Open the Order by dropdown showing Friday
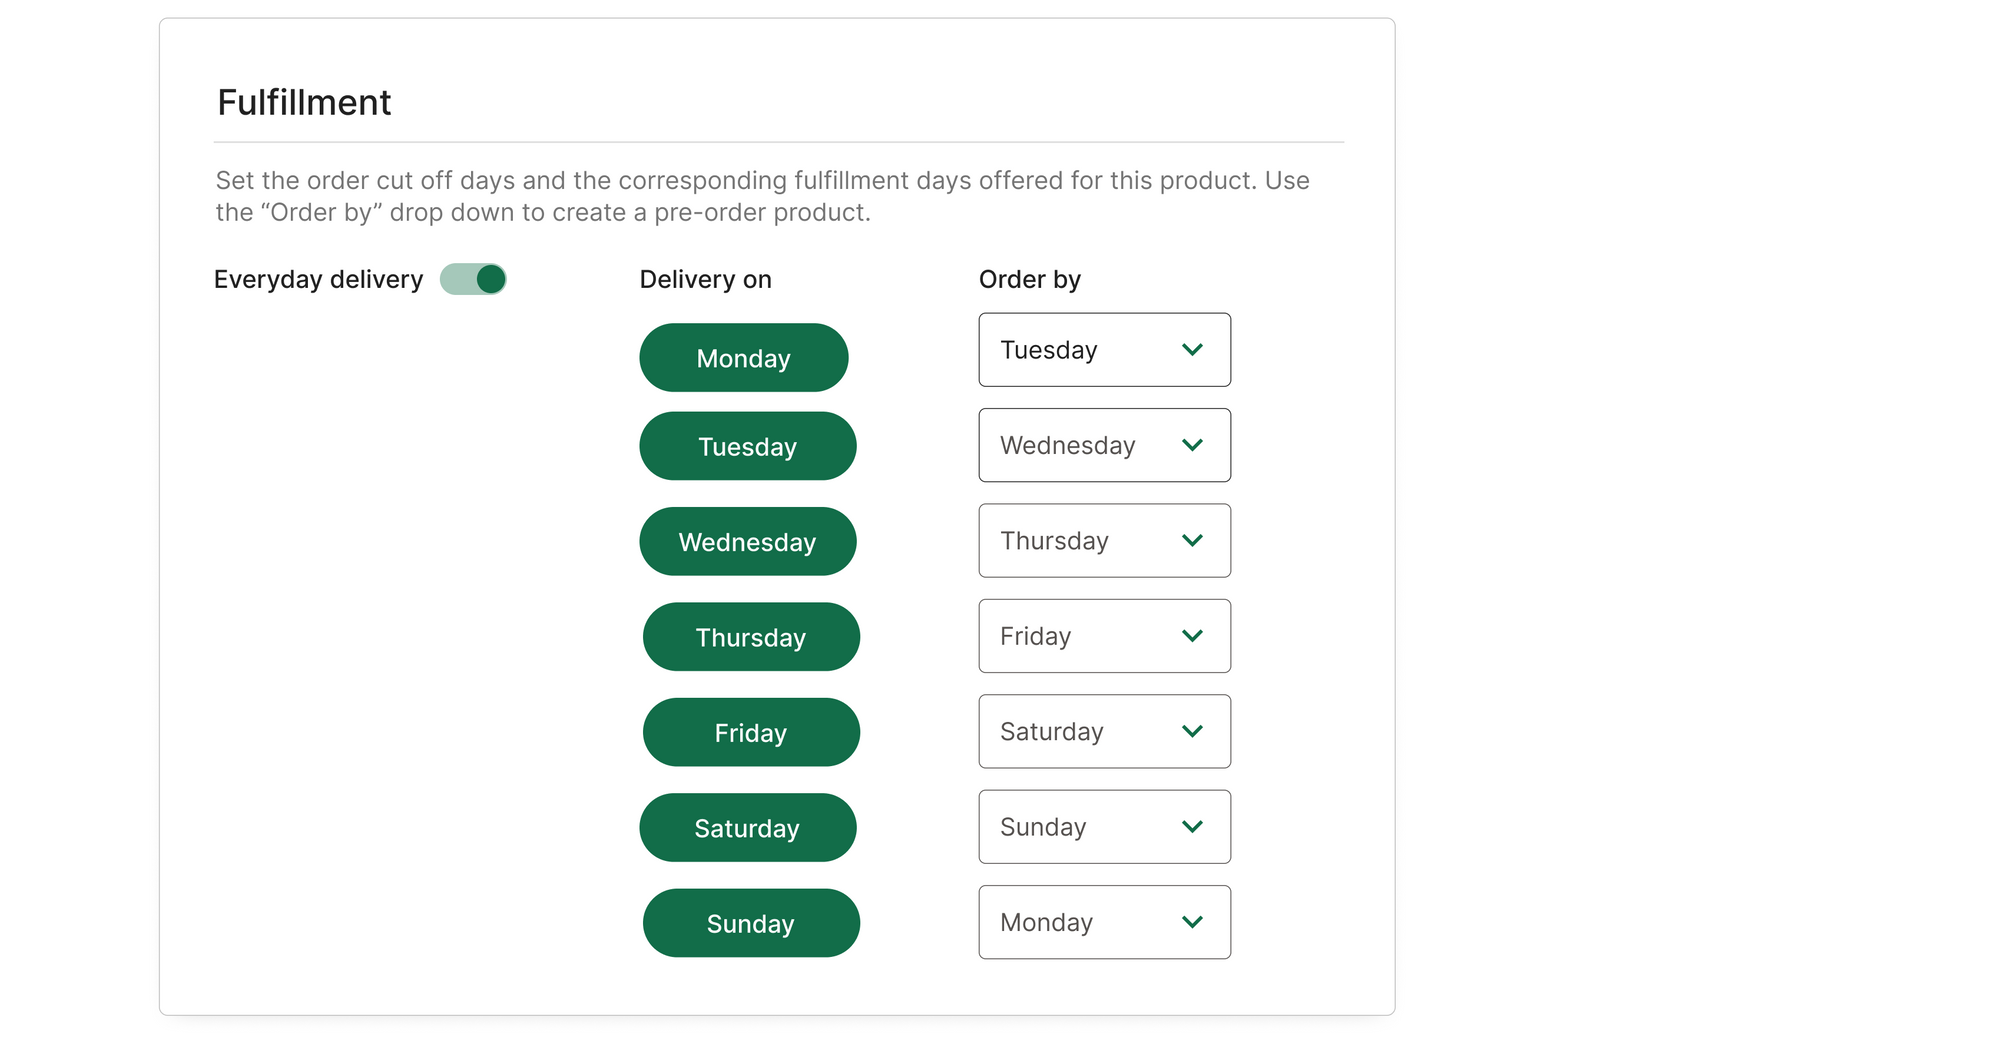The image size is (2000, 1042). coord(1105,636)
